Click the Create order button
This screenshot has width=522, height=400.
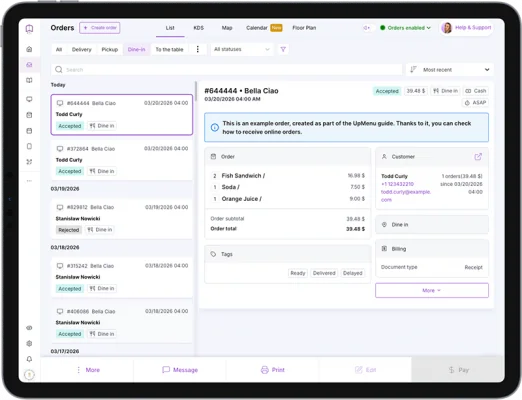pyautogui.click(x=100, y=28)
